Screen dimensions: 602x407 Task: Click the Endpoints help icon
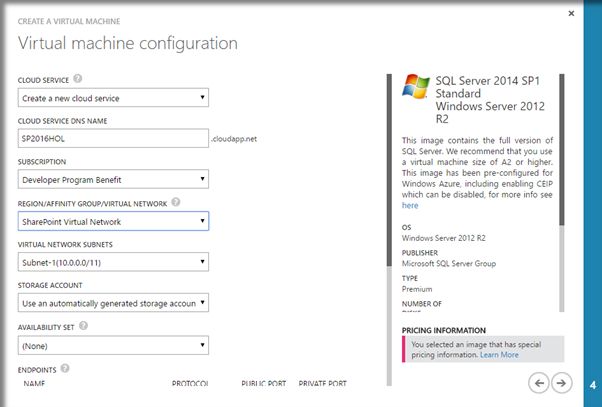66,369
